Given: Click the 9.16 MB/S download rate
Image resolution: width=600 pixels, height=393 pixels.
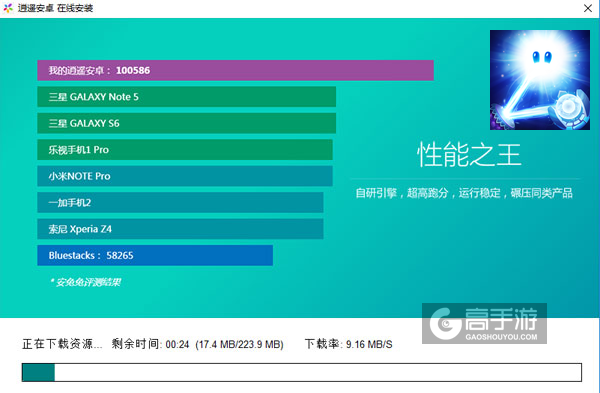Looking at the screenshot, I should click(369, 345).
